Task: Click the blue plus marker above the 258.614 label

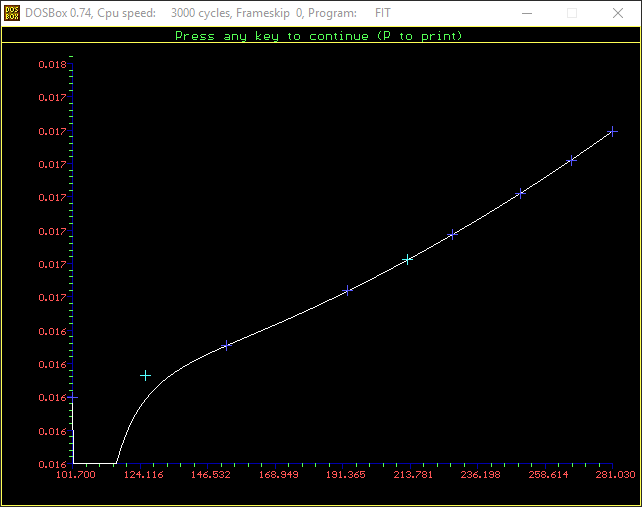Action: point(571,160)
